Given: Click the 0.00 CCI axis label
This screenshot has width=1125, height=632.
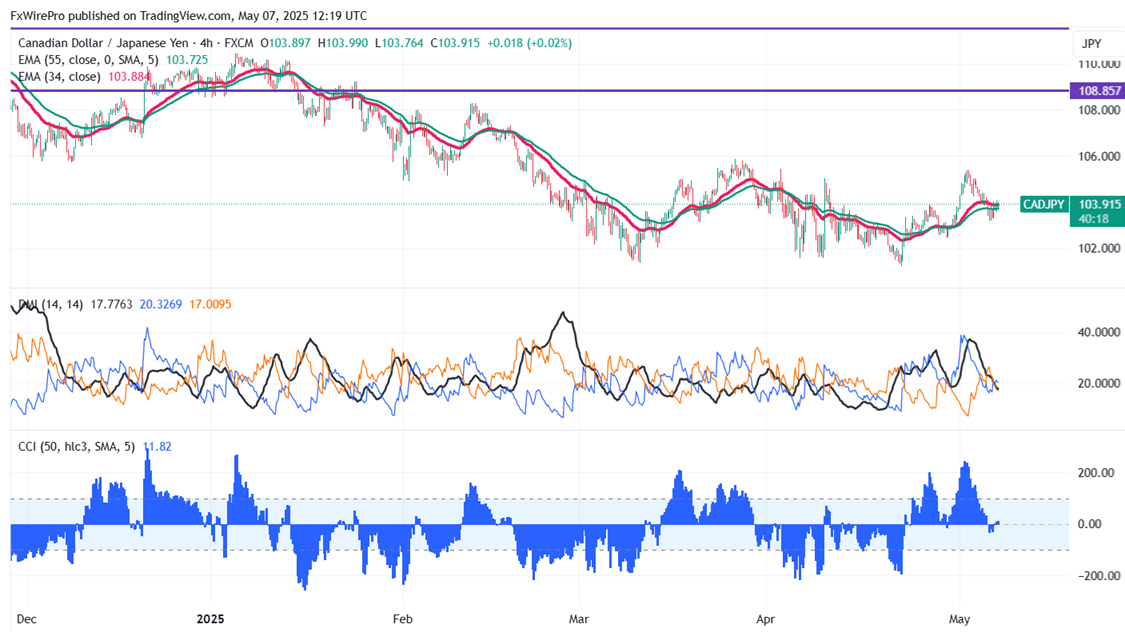Looking at the screenshot, I should pos(1090,524).
